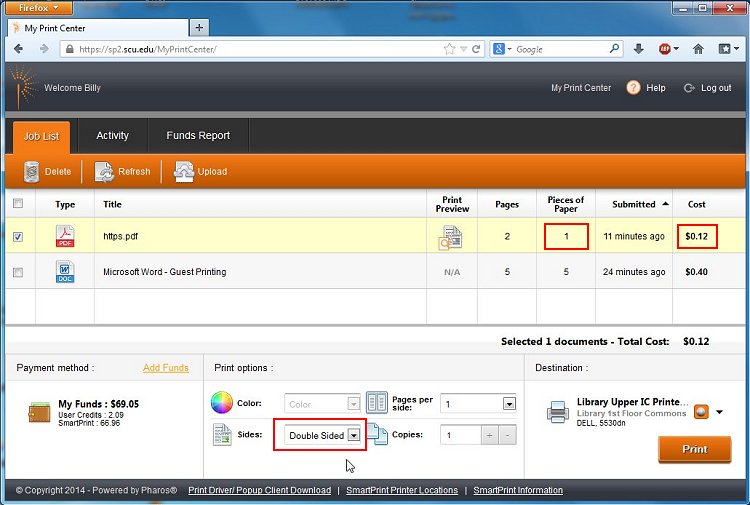750x505 pixels.
Task: Click the color wheel icon
Action: coord(221,403)
